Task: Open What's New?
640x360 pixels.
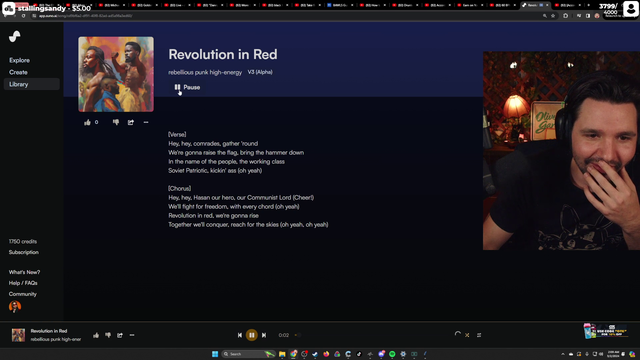Action: pyautogui.click(x=24, y=272)
